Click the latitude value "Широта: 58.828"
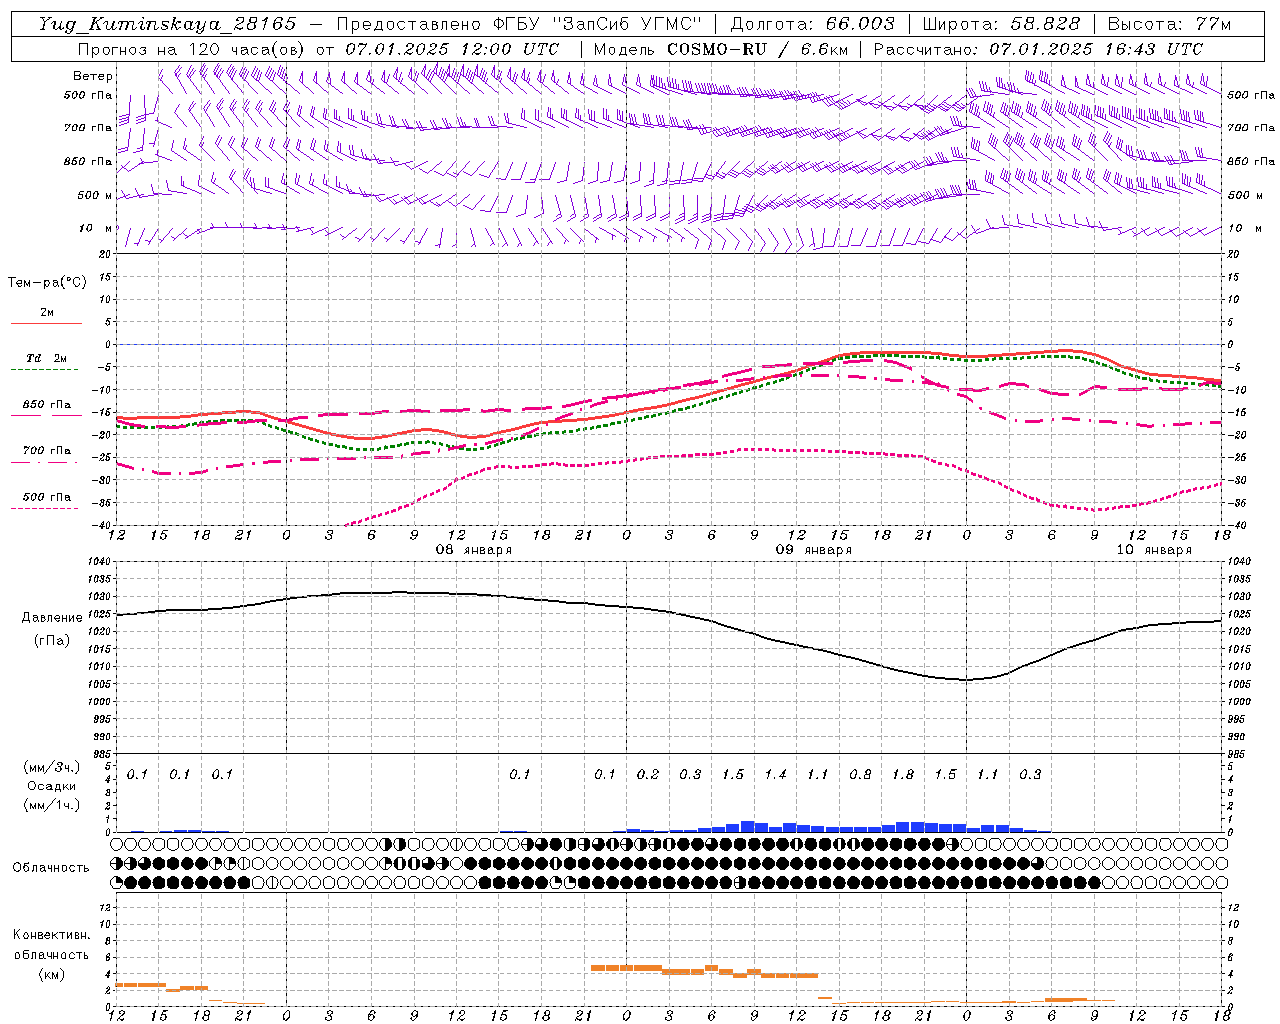 pyautogui.click(x=1001, y=24)
